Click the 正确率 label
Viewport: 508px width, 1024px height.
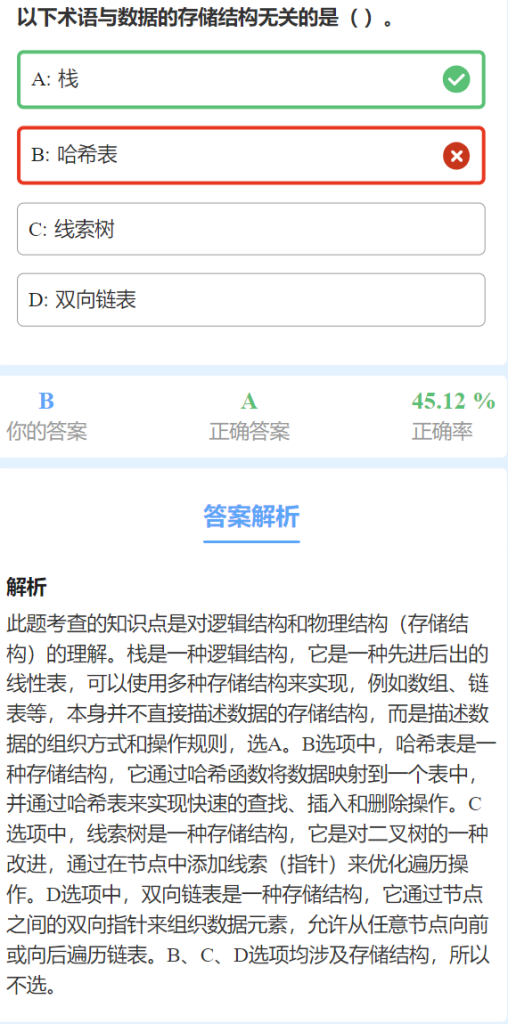pyautogui.click(x=442, y=431)
